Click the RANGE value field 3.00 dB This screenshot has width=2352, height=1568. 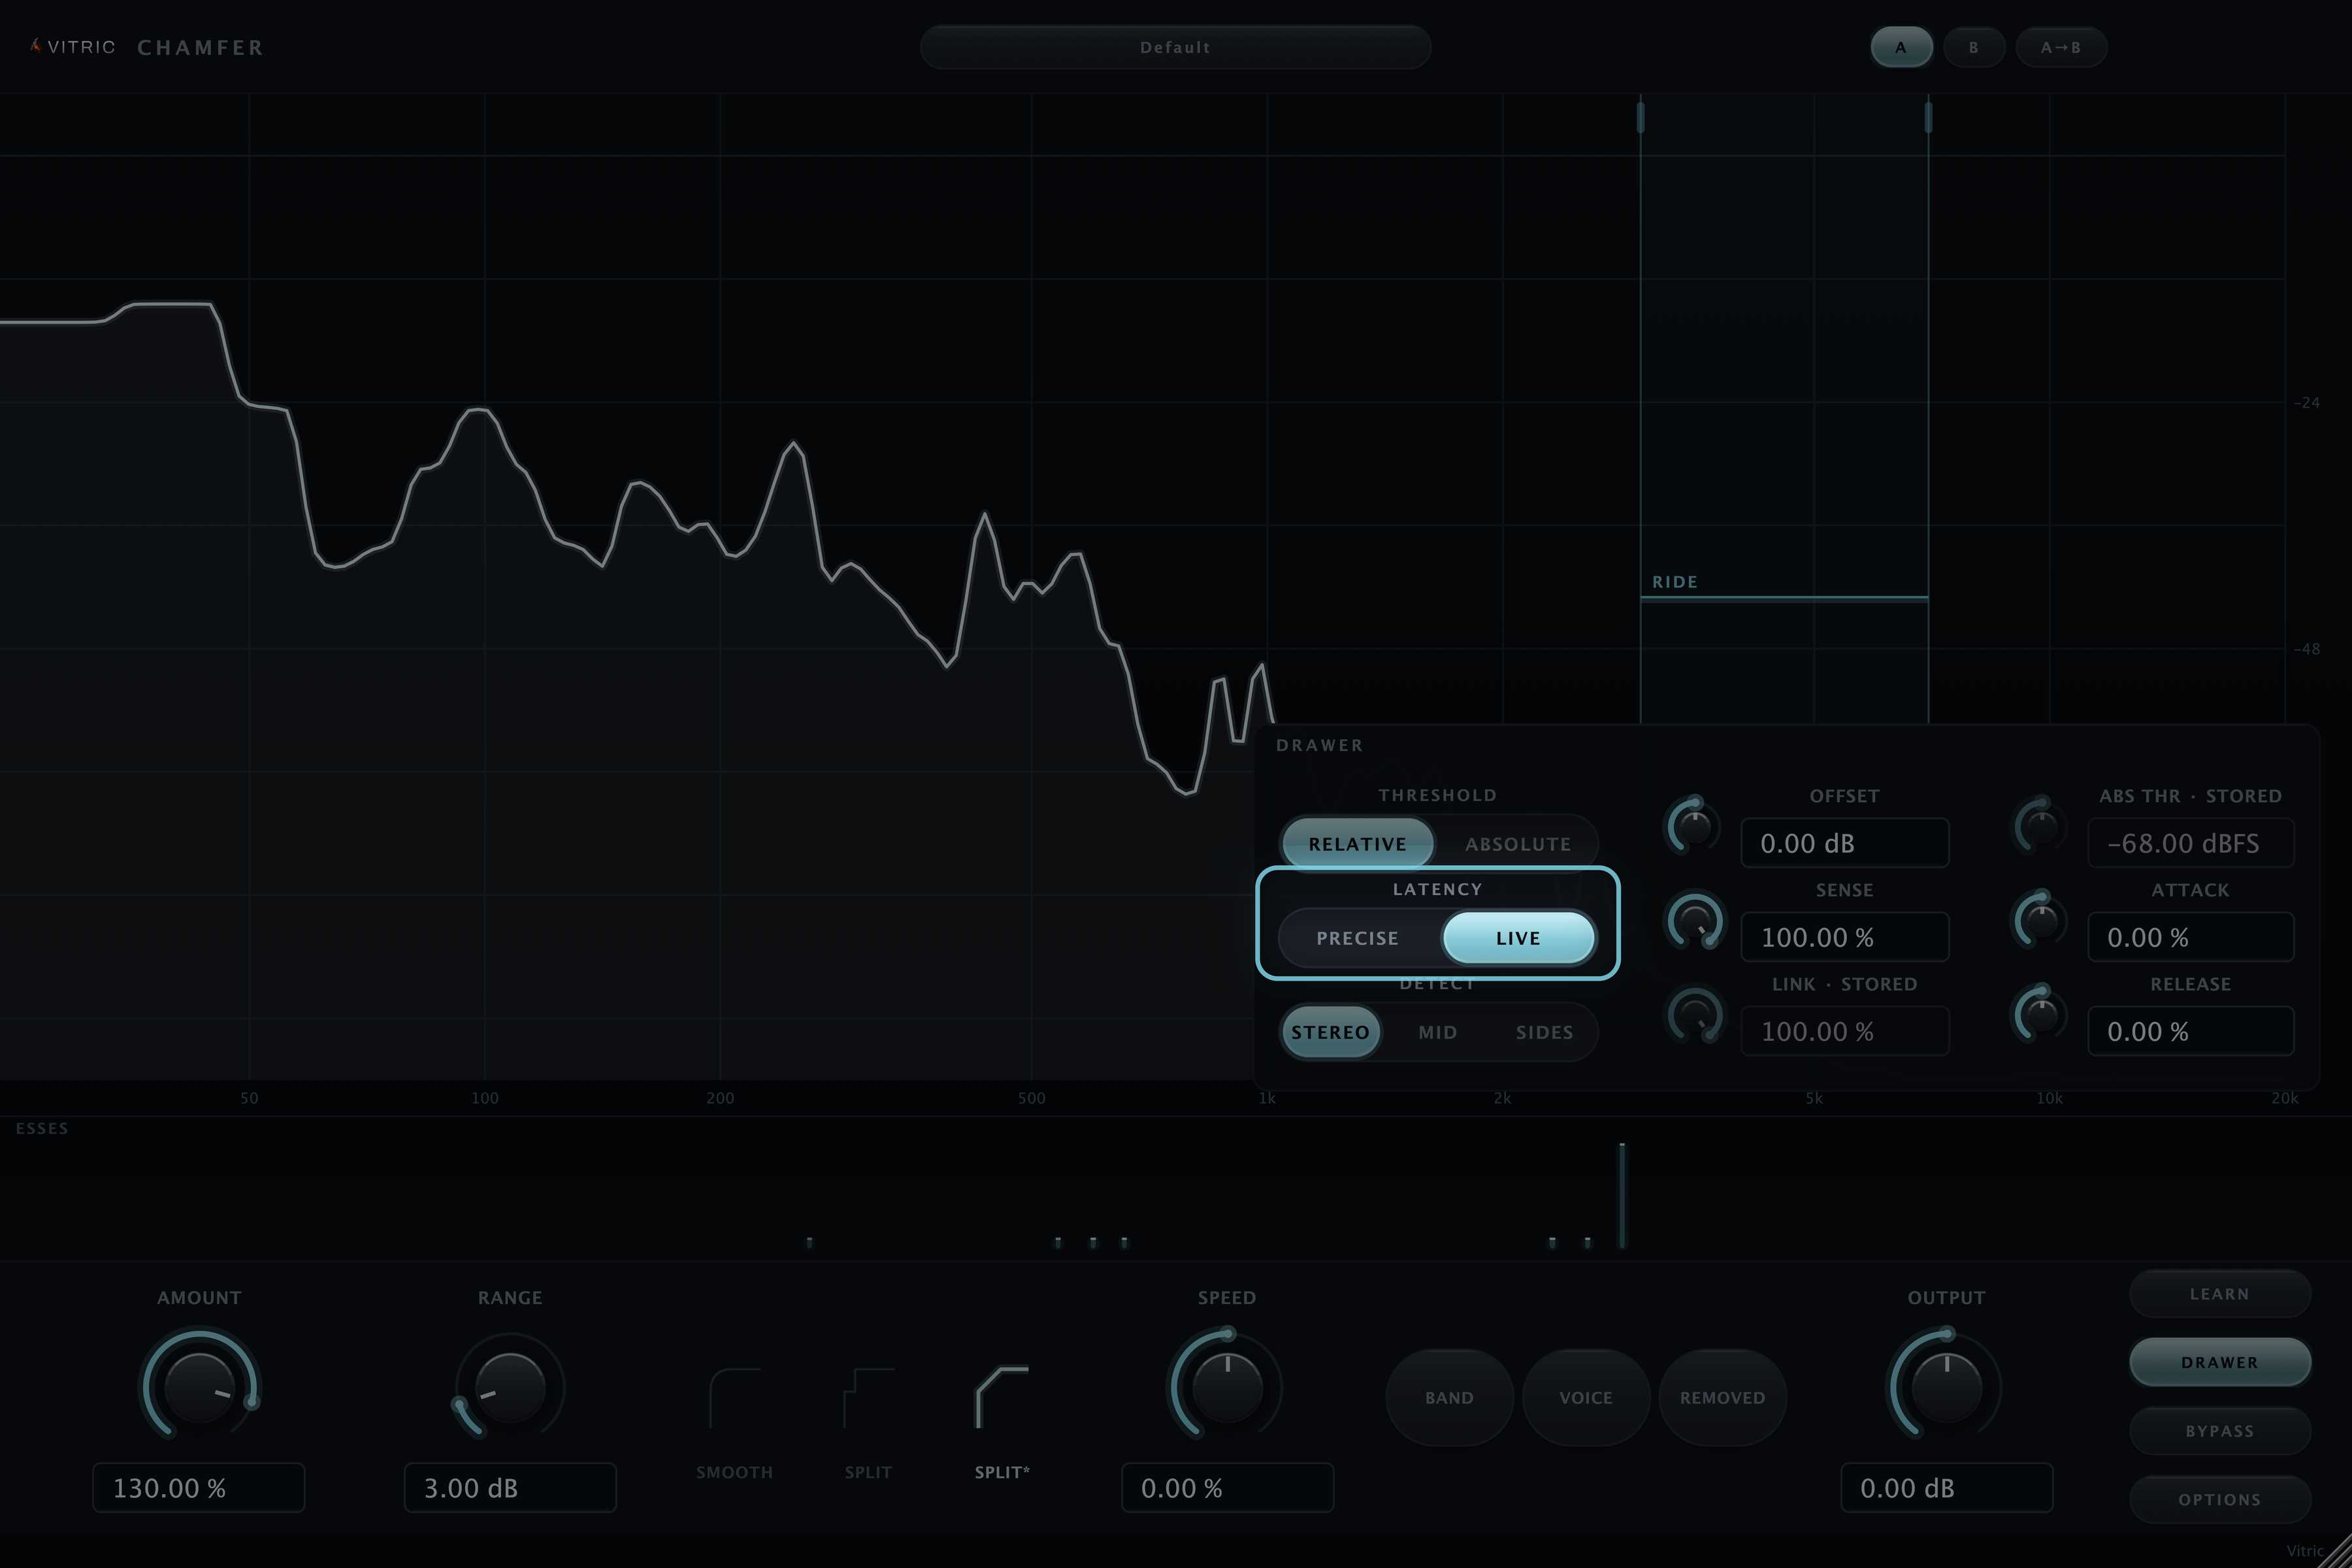pos(510,1487)
